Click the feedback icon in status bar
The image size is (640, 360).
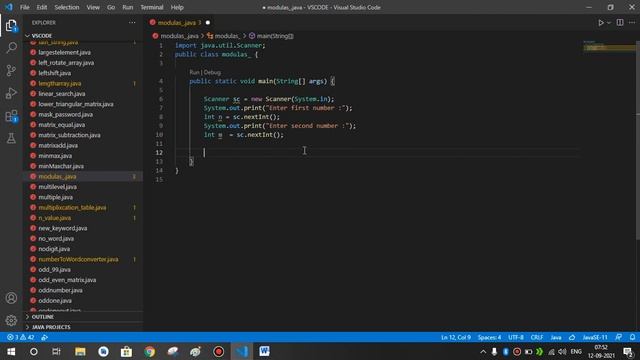619,337
